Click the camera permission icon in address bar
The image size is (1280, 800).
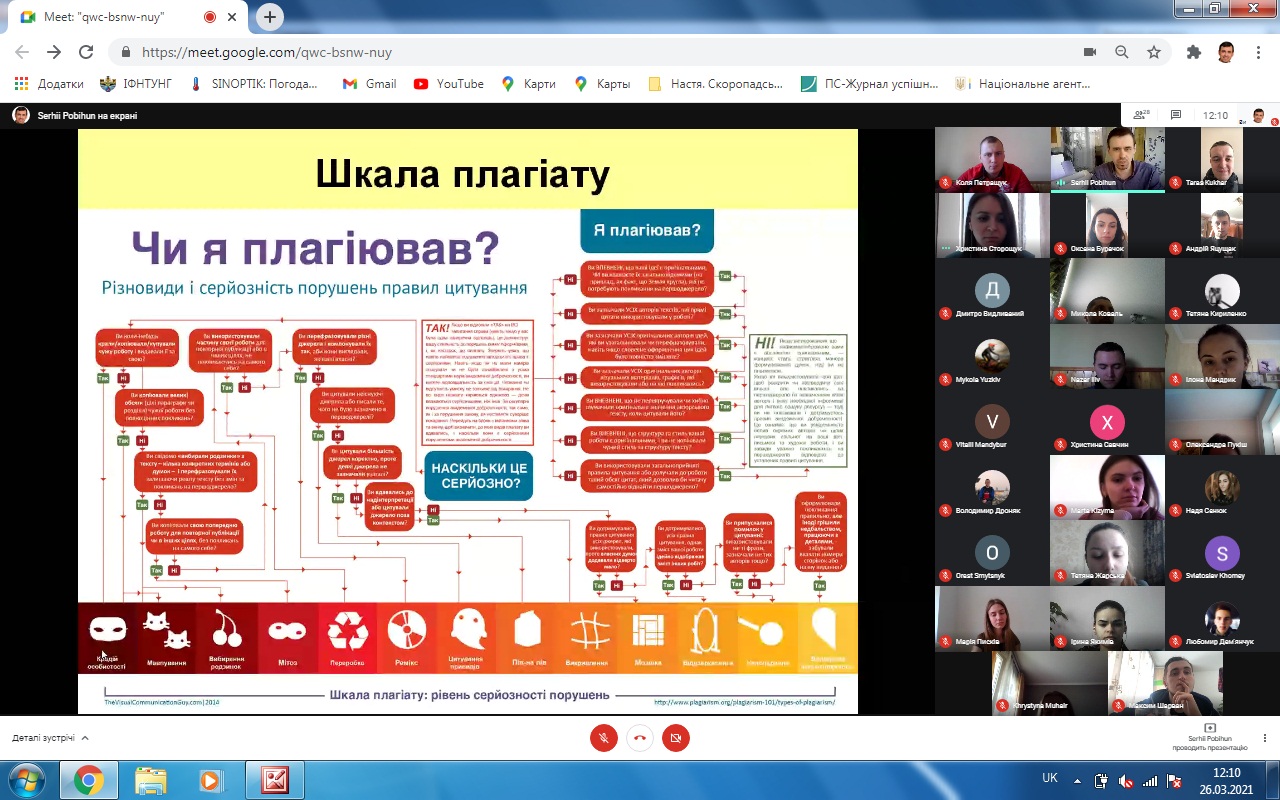[1090, 52]
